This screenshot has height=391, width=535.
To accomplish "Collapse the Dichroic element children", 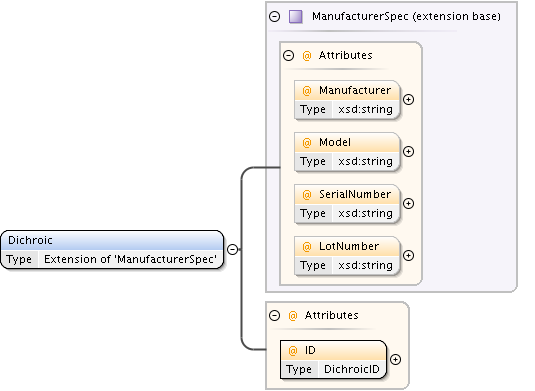I will 233,249.
